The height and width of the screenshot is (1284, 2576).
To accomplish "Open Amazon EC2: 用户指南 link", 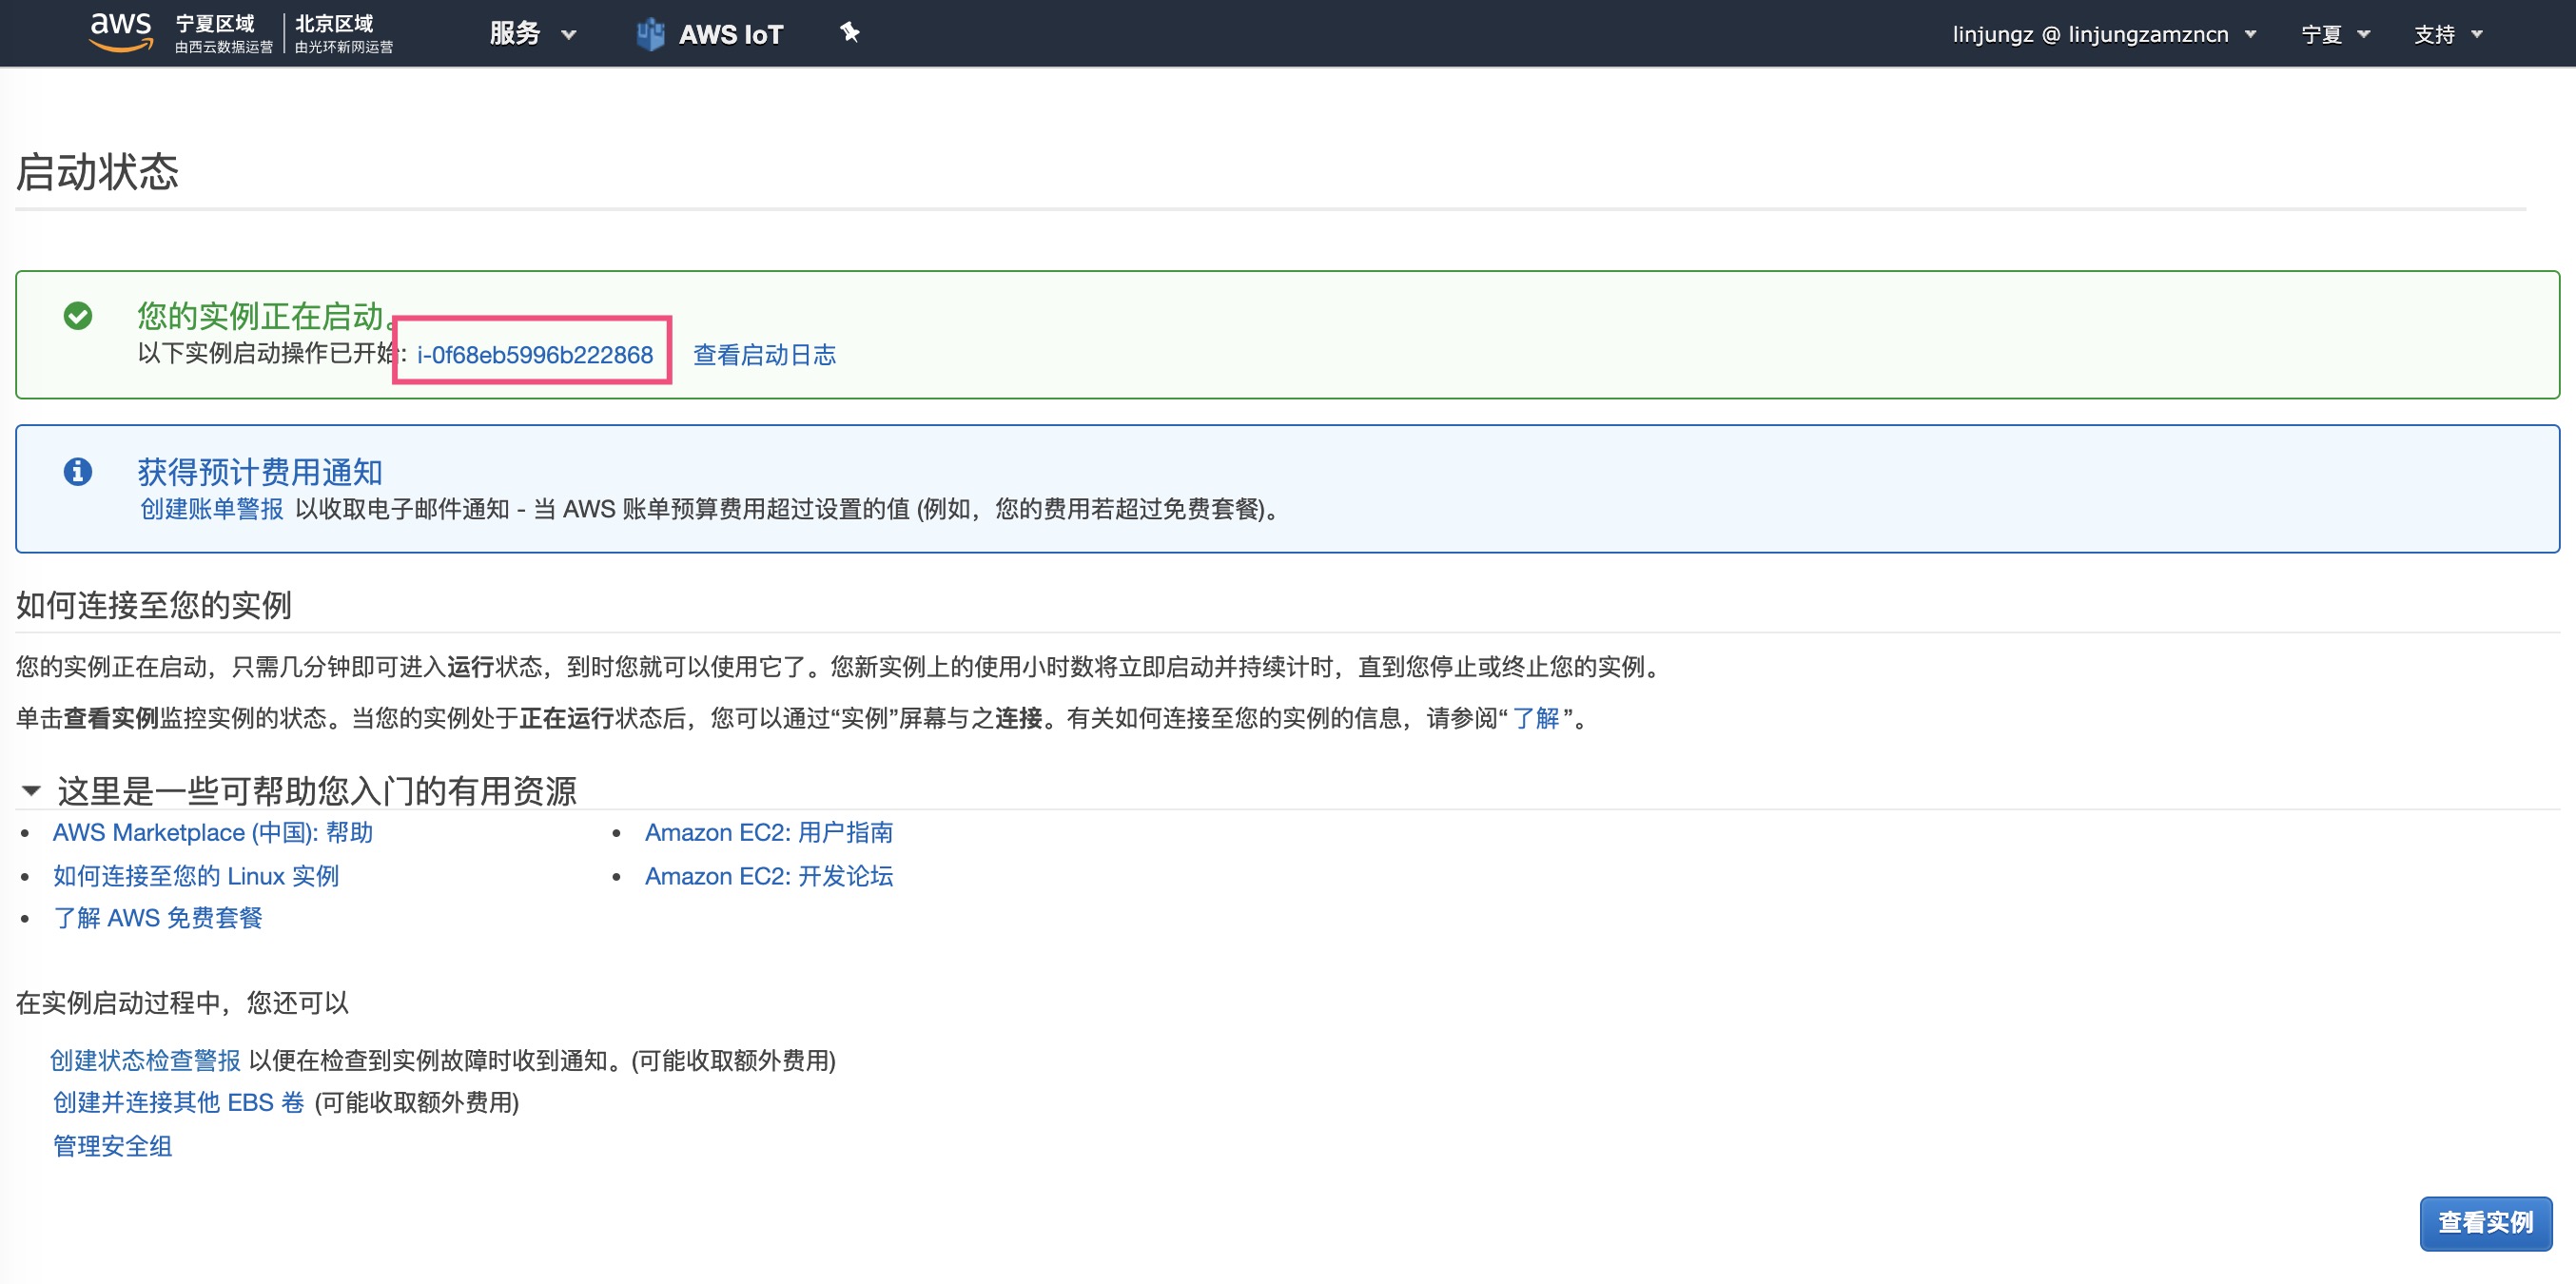I will 768,832.
